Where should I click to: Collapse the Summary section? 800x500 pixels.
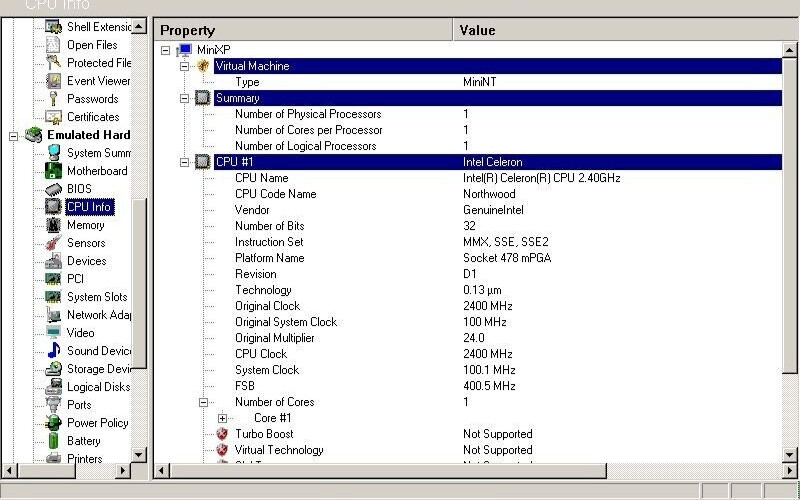pyautogui.click(x=185, y=98)
